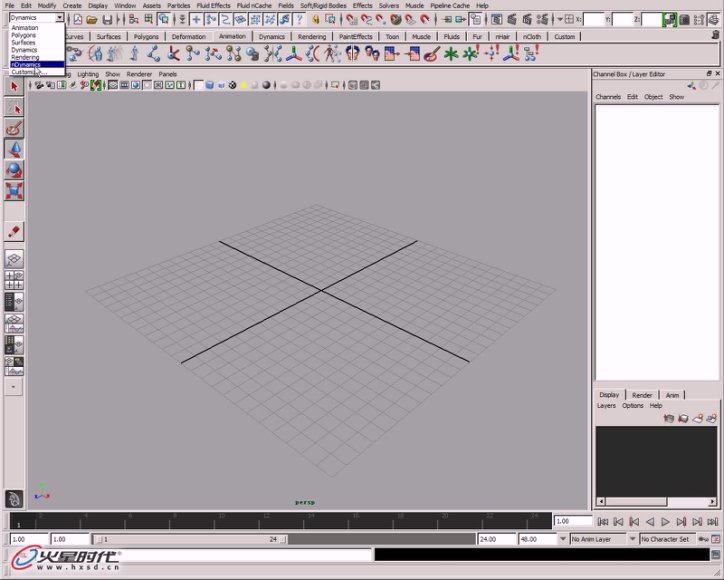Viewport: 724px width, 580px height.
Task: Click the X coordinate input field
Action: (x=594, y=19)
